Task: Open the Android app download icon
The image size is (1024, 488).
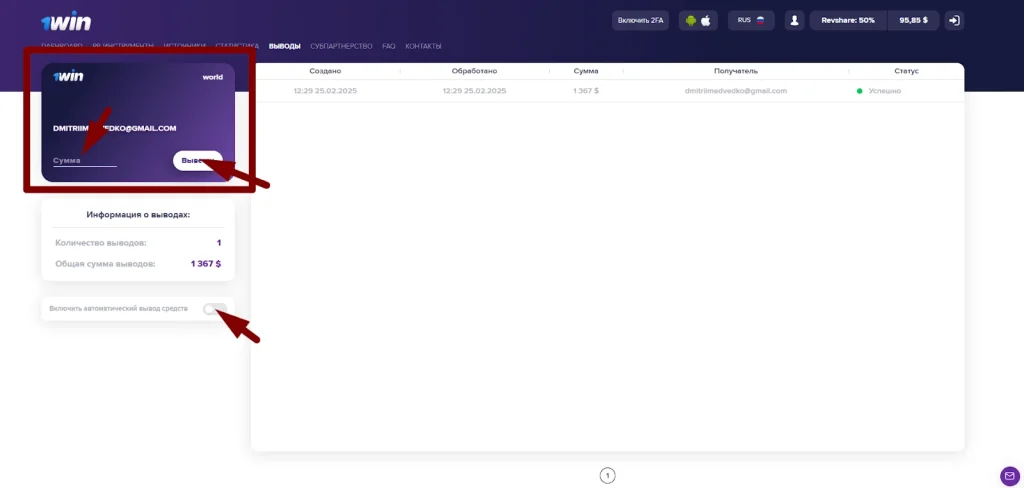Action: point(691,21)
